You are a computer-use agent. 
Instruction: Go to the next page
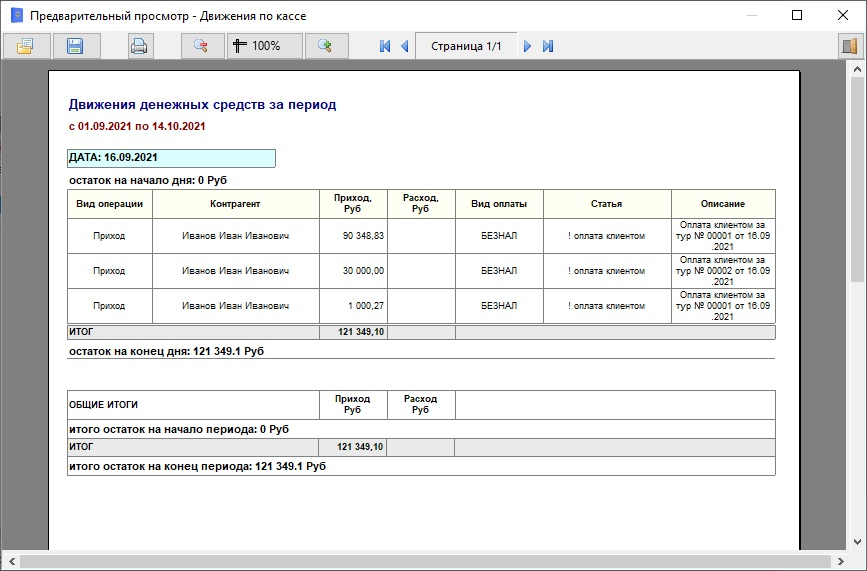pyautogui.click(x=528, y=46)
